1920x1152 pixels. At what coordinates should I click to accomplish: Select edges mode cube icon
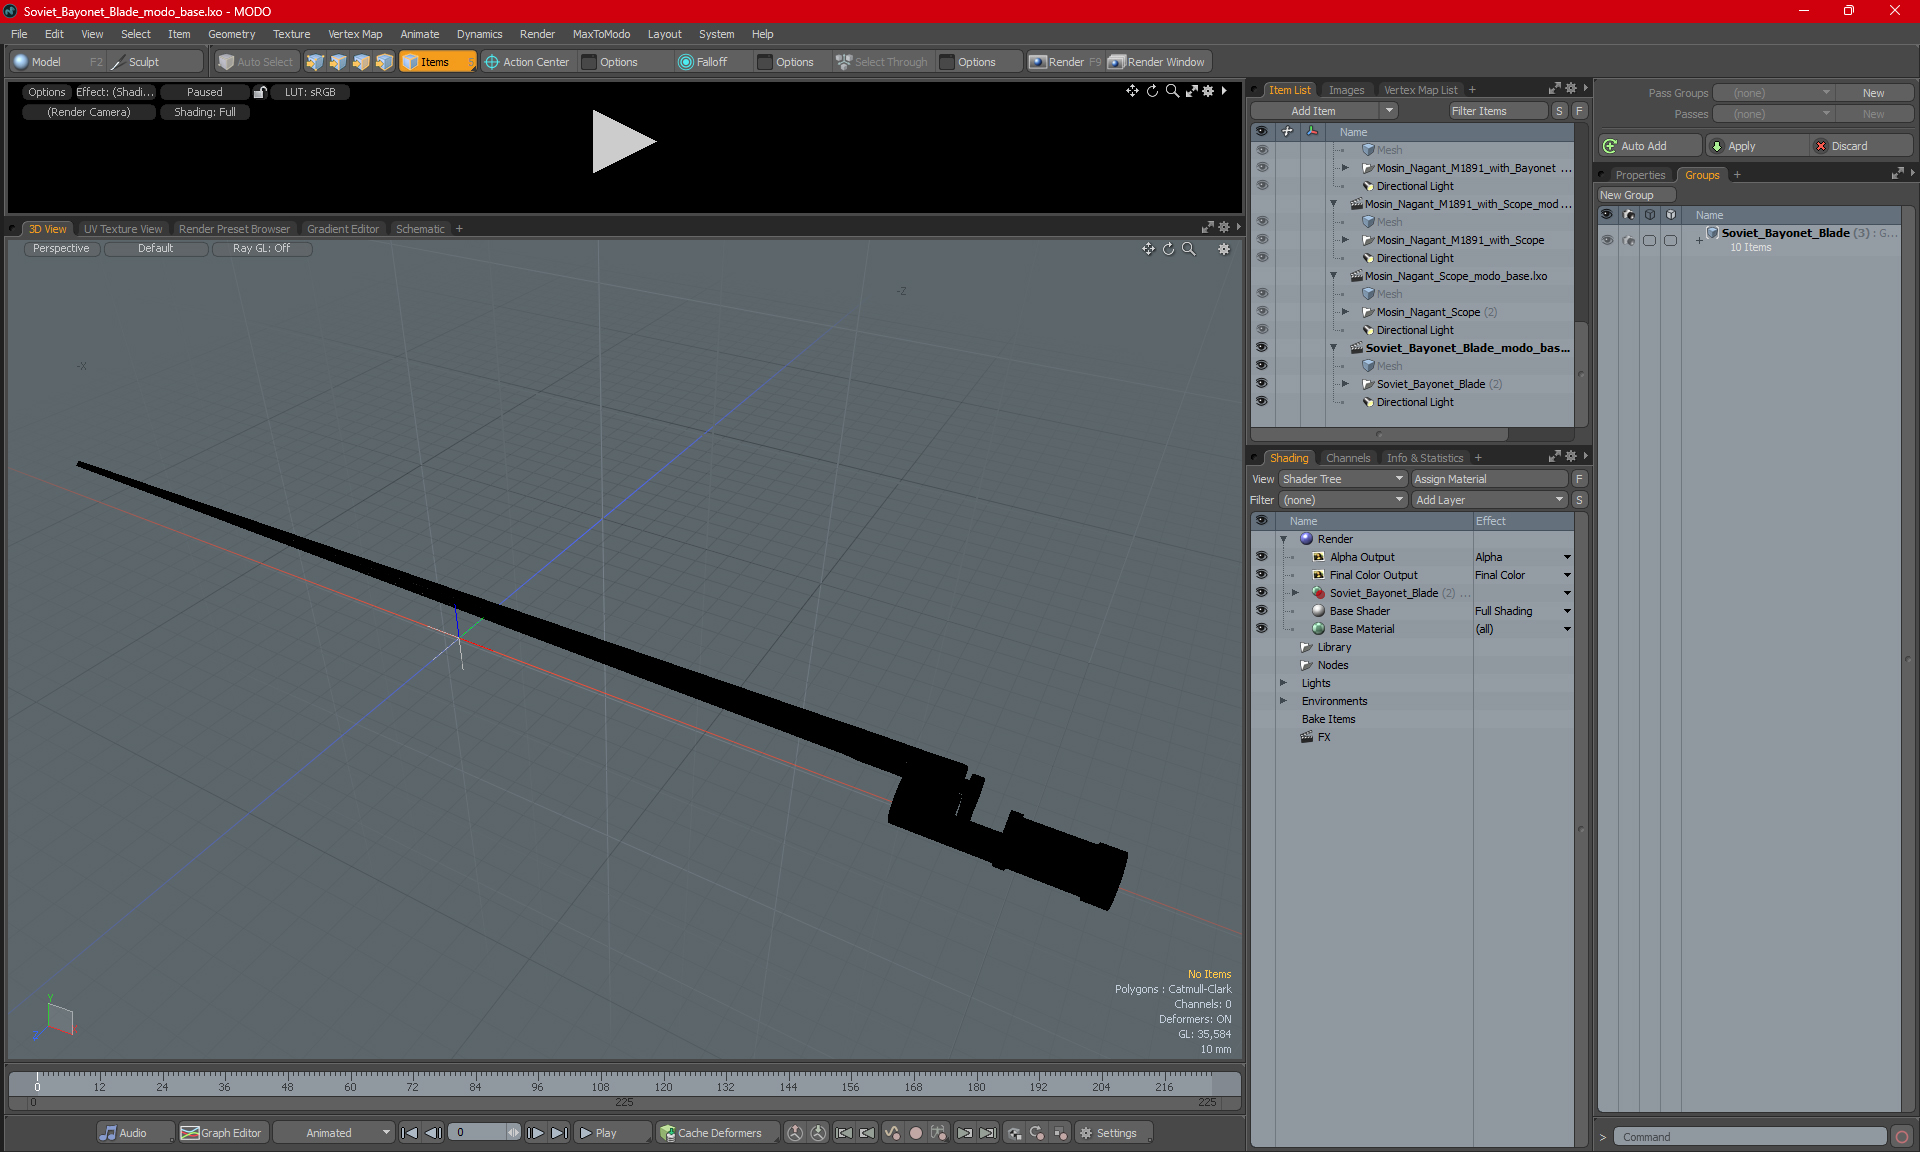tap(338, 62)
